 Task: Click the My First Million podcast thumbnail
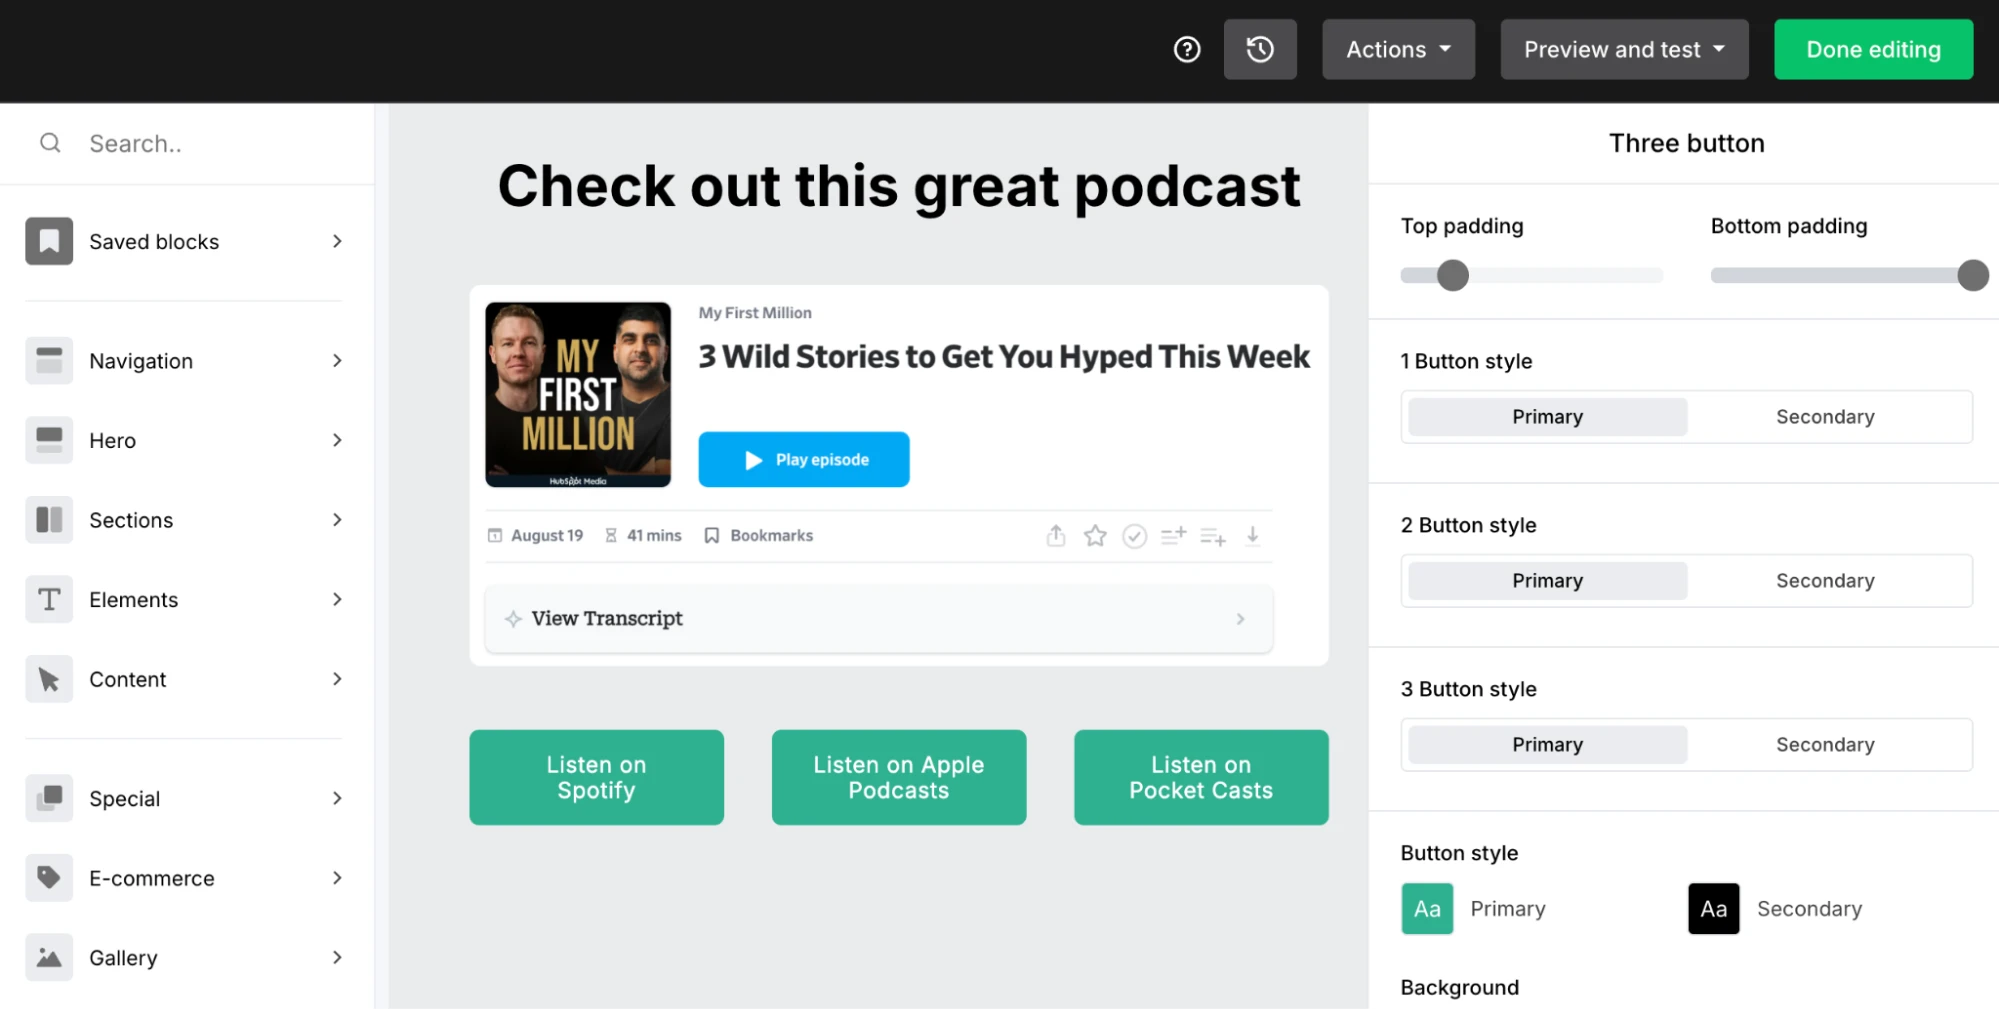coord(578,394)
